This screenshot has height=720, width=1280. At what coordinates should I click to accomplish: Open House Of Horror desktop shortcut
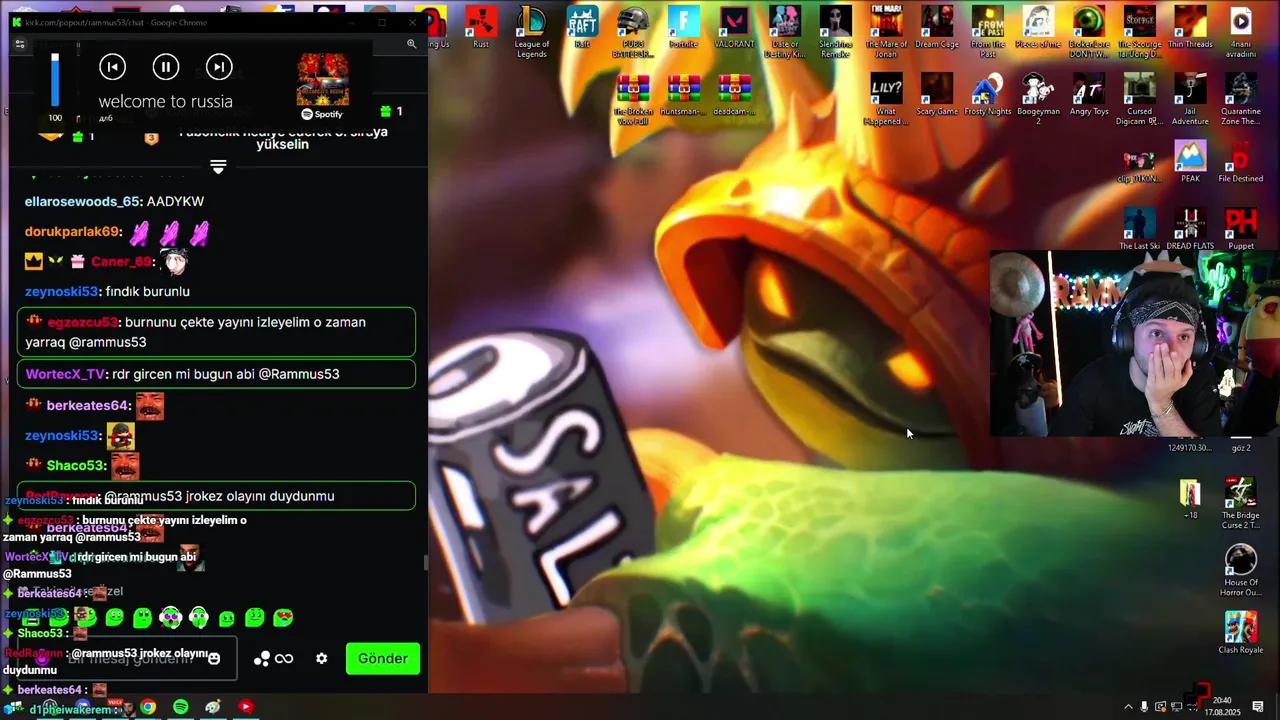[1241, 570]
